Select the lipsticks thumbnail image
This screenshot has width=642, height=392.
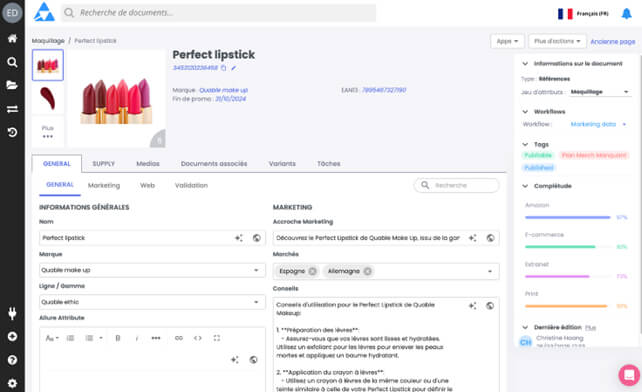[48, 65]
